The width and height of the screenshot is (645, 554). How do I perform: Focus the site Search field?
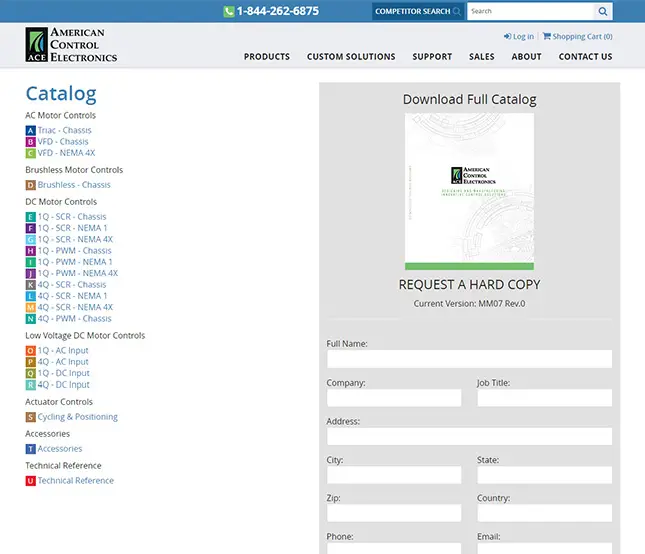pyautogui.click(x=530, y=11)
